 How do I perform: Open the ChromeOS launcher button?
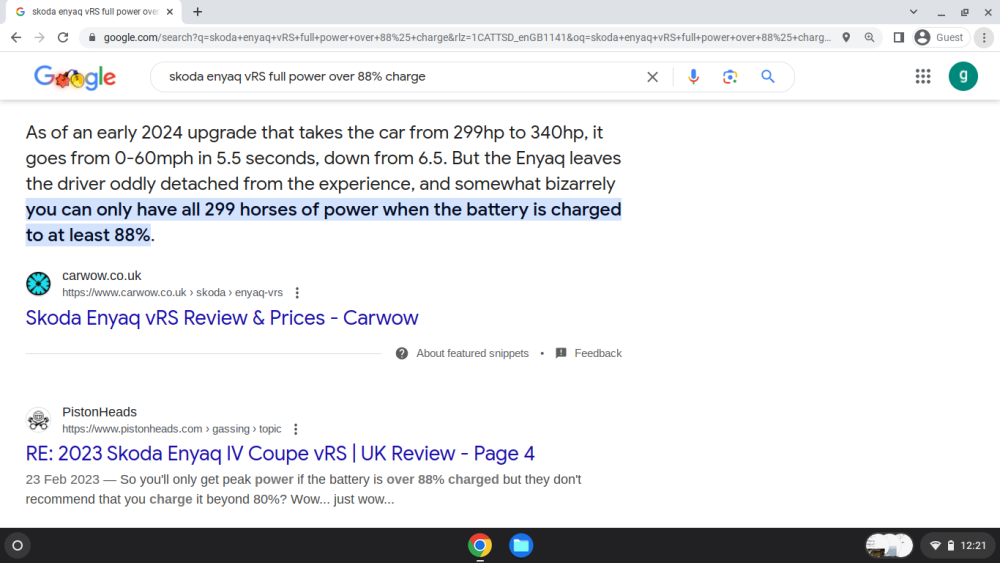click(x=18, y=545)
